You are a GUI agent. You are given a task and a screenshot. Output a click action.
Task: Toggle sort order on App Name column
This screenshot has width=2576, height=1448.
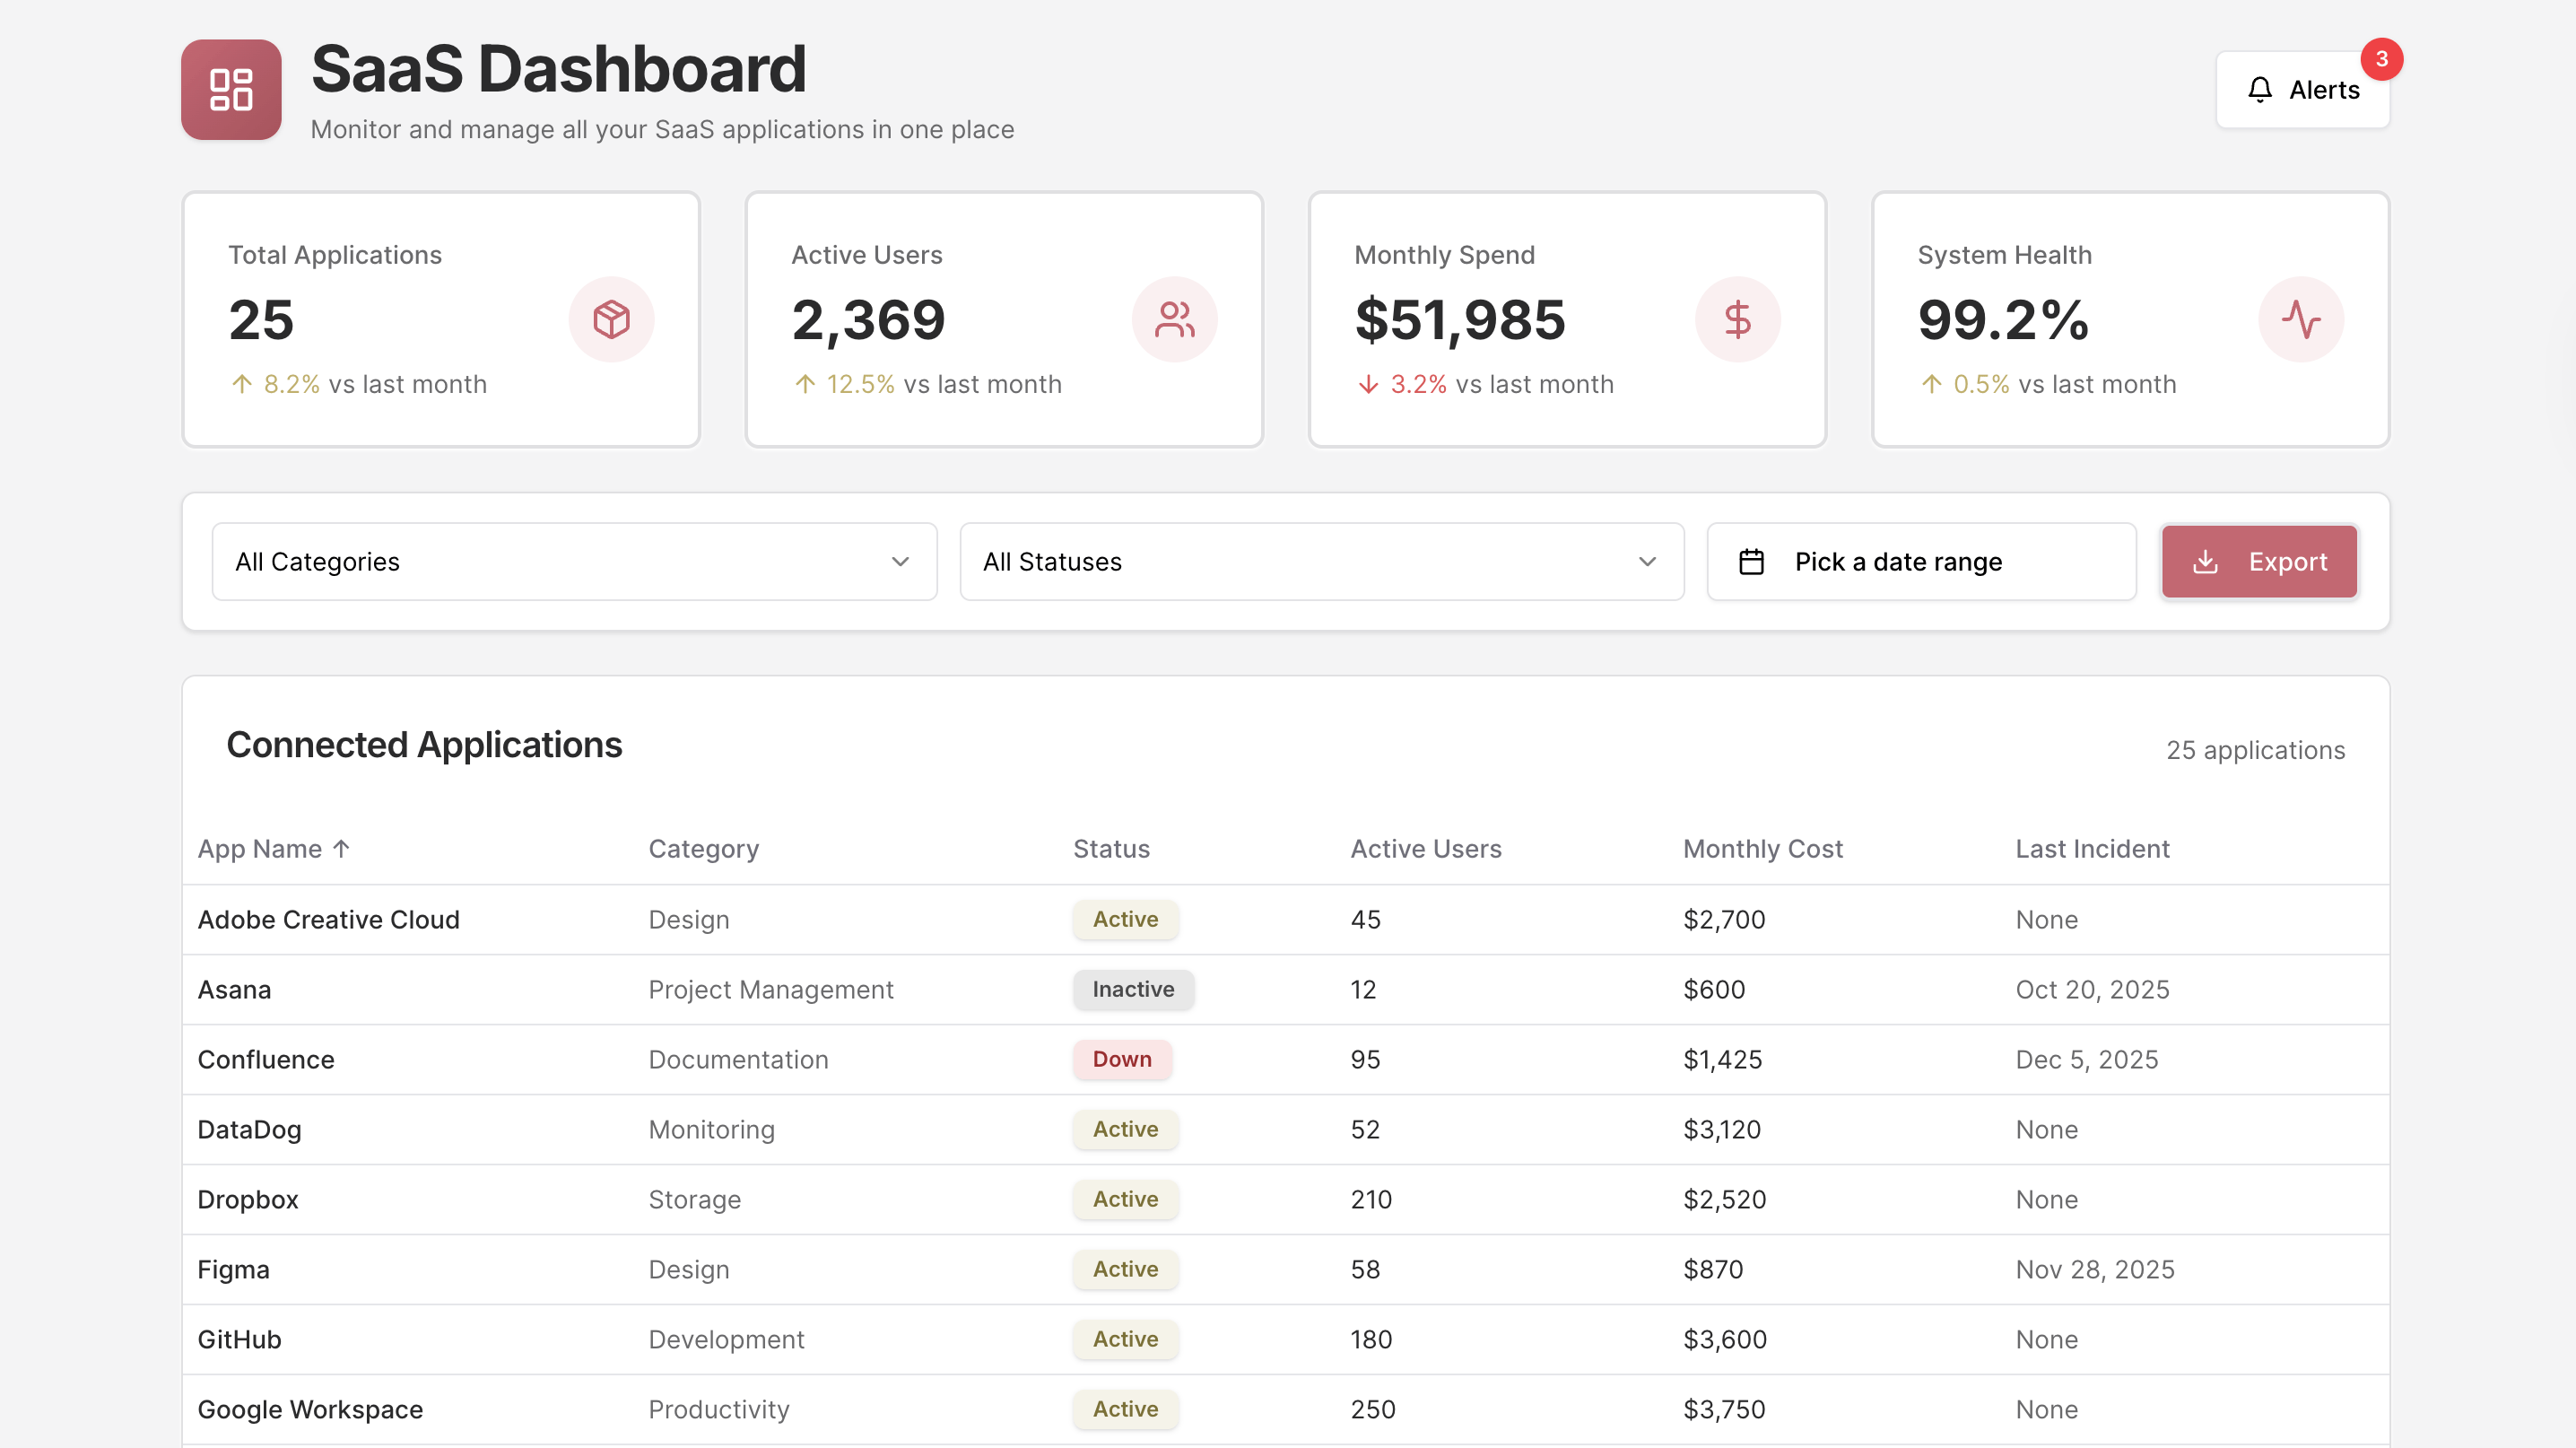(x=274, y=848)
